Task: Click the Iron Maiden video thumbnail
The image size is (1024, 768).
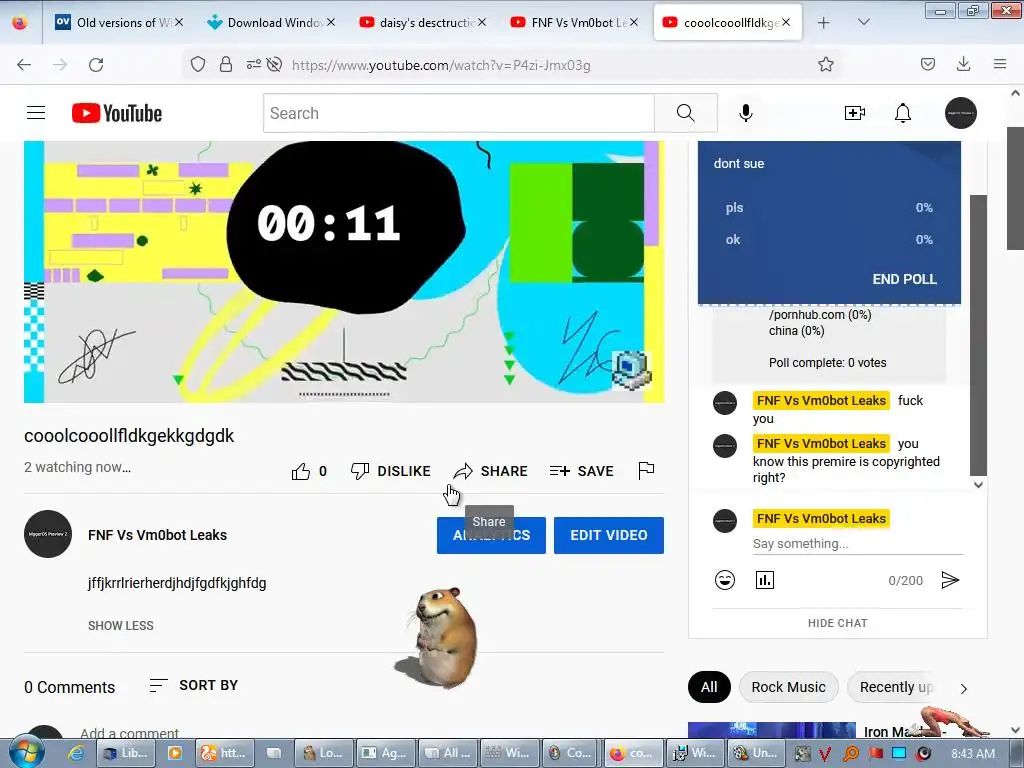Action: pyautogui.click(x=772, y=730)
